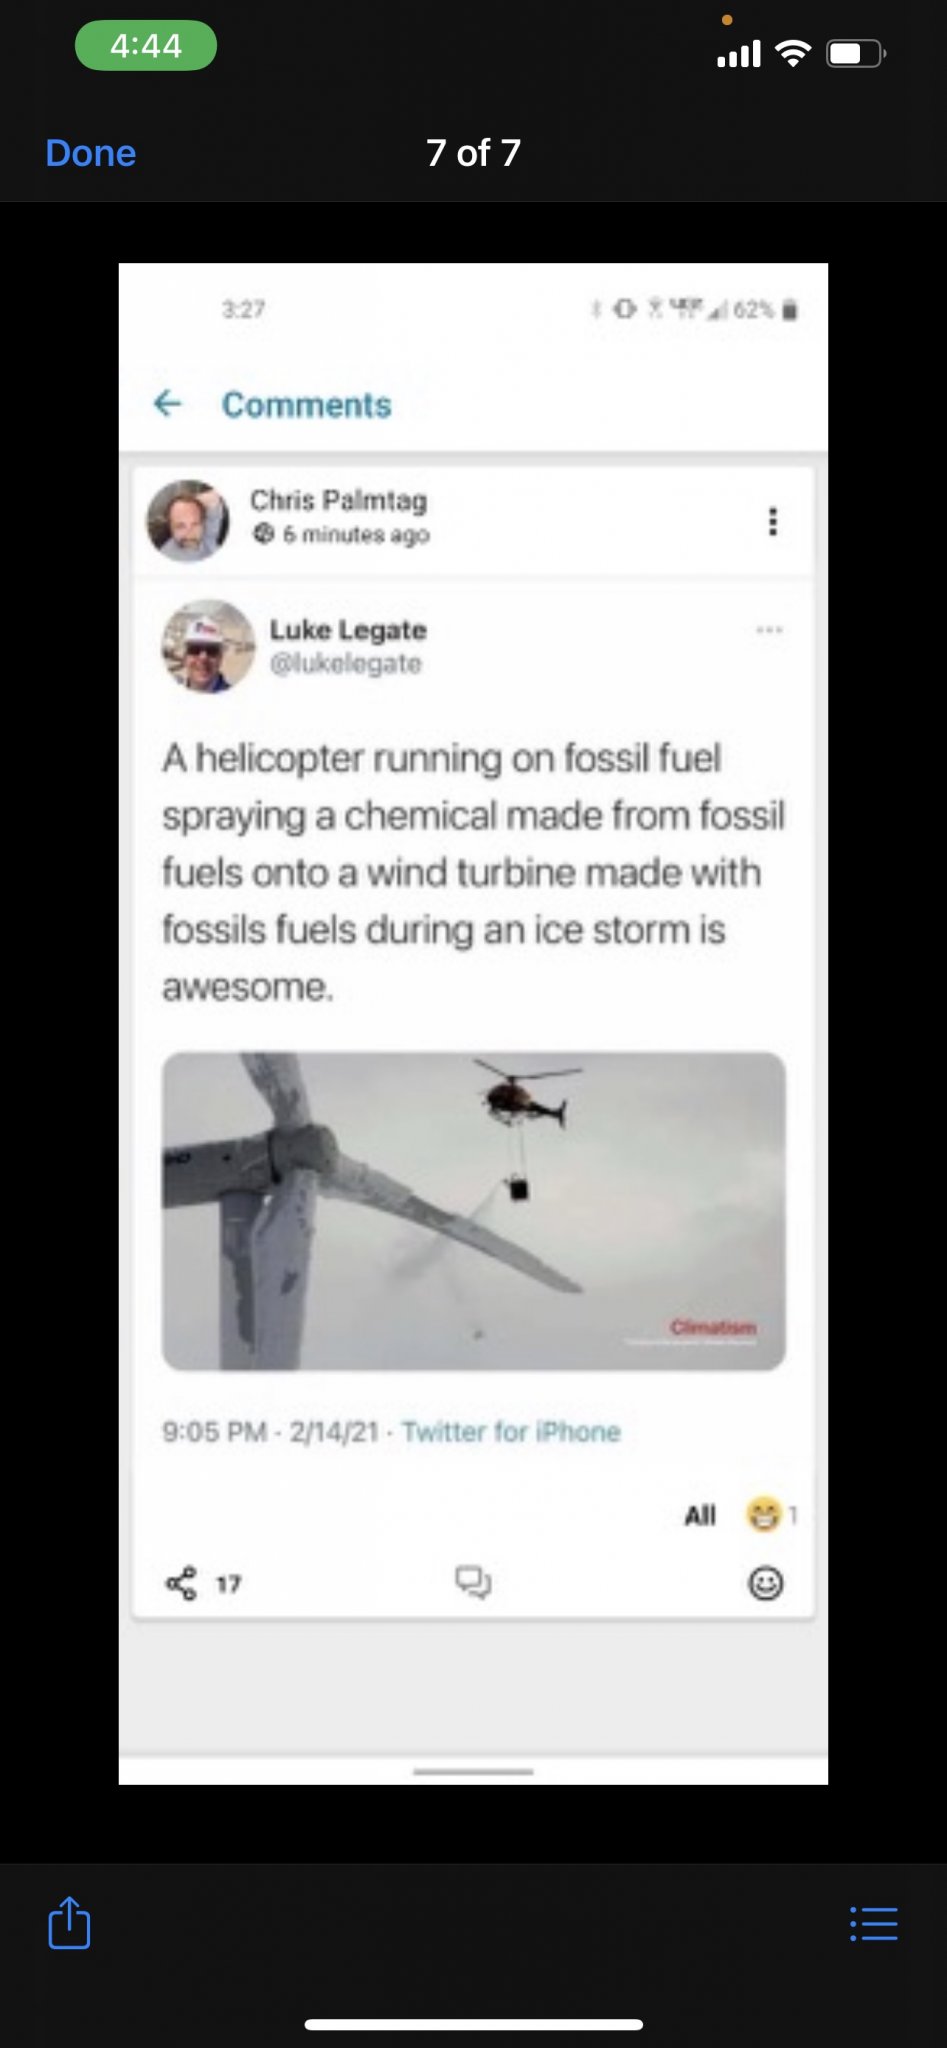Image resolution: width=947 pixels, height=2048 pixels.
Task: Tap Chris Palmtag's profile picture
Action: click(x=188, y=520)
